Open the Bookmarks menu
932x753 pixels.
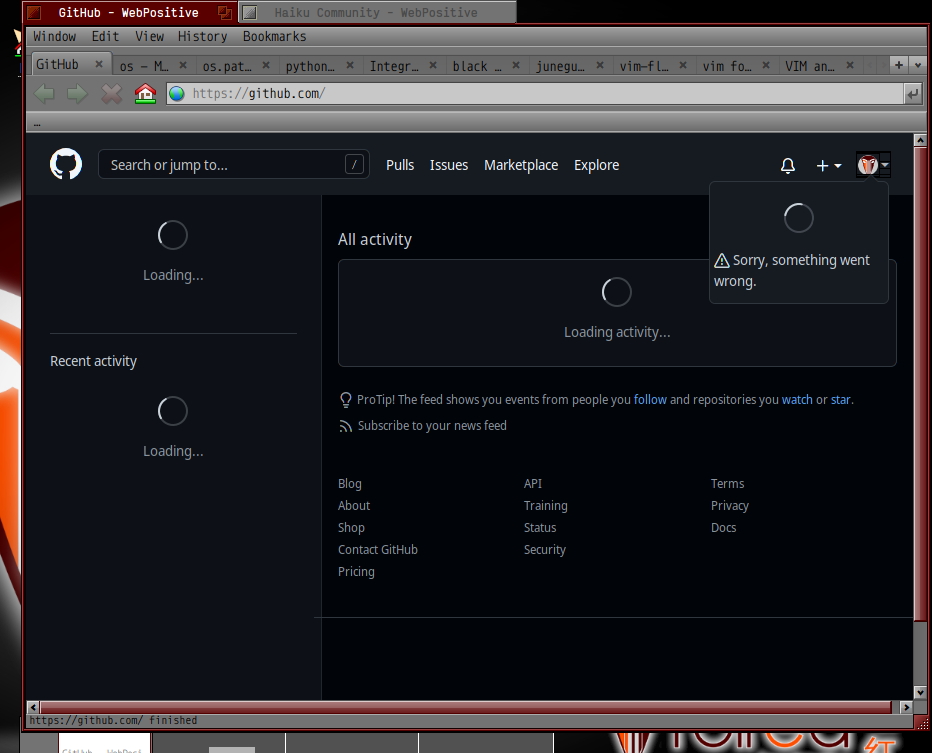tap(275, 36)
